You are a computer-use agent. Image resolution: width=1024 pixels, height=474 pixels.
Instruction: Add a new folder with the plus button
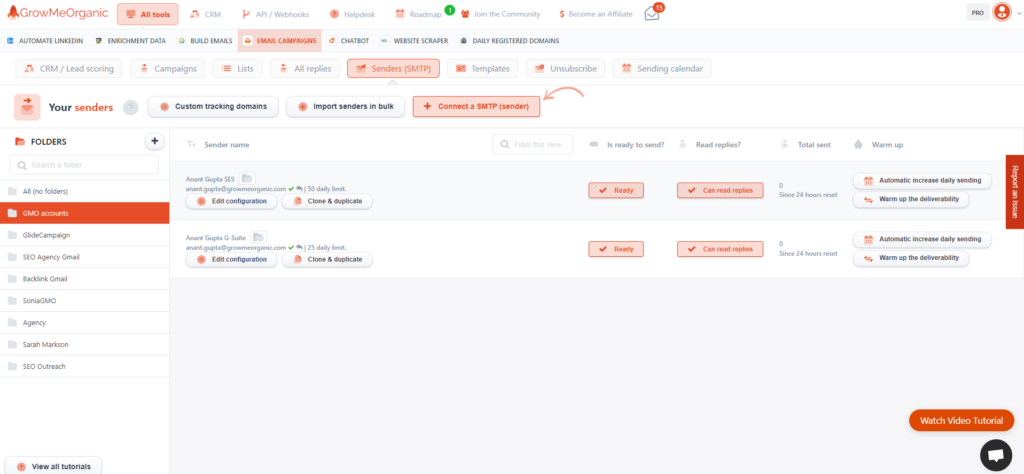coord(154,141)
